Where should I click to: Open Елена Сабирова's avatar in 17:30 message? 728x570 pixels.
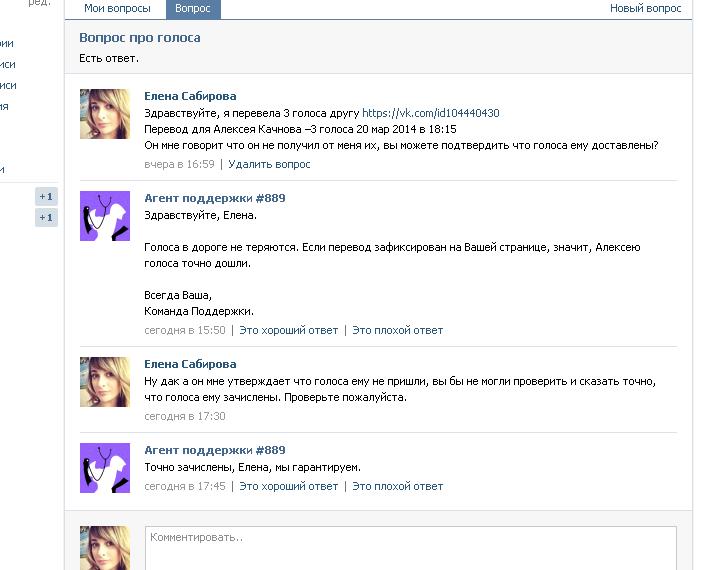(x=105, y=382)
